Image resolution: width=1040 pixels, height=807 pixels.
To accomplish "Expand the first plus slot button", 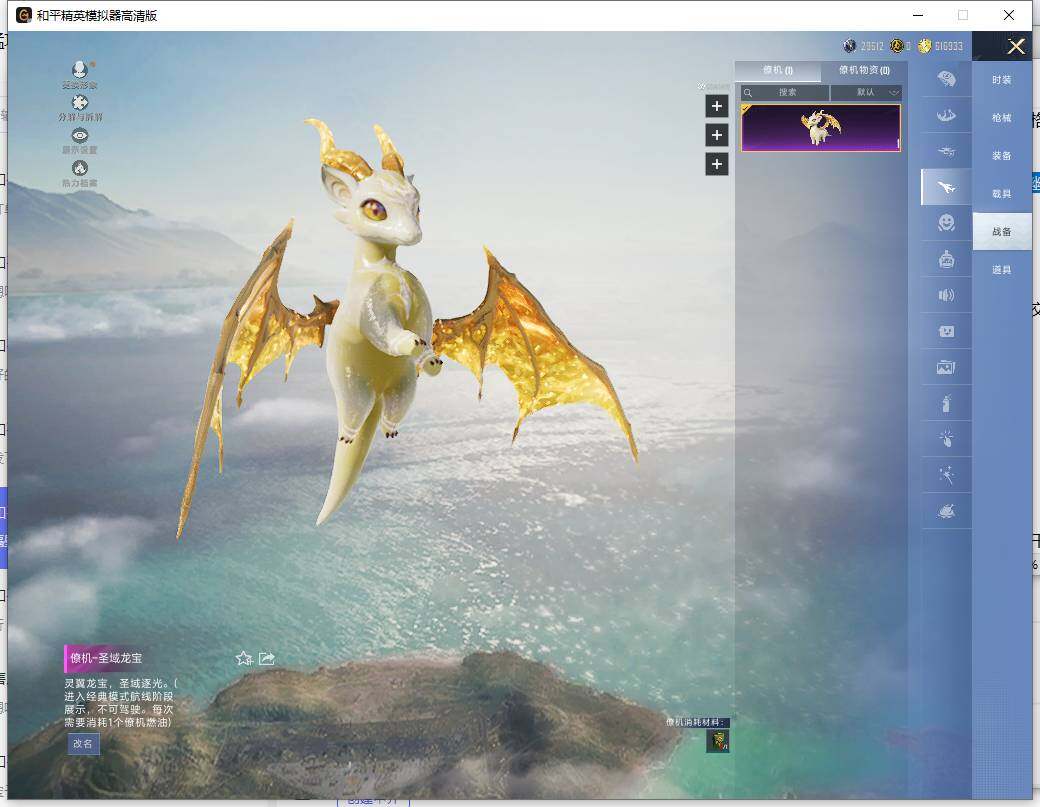I will point(716,106).
